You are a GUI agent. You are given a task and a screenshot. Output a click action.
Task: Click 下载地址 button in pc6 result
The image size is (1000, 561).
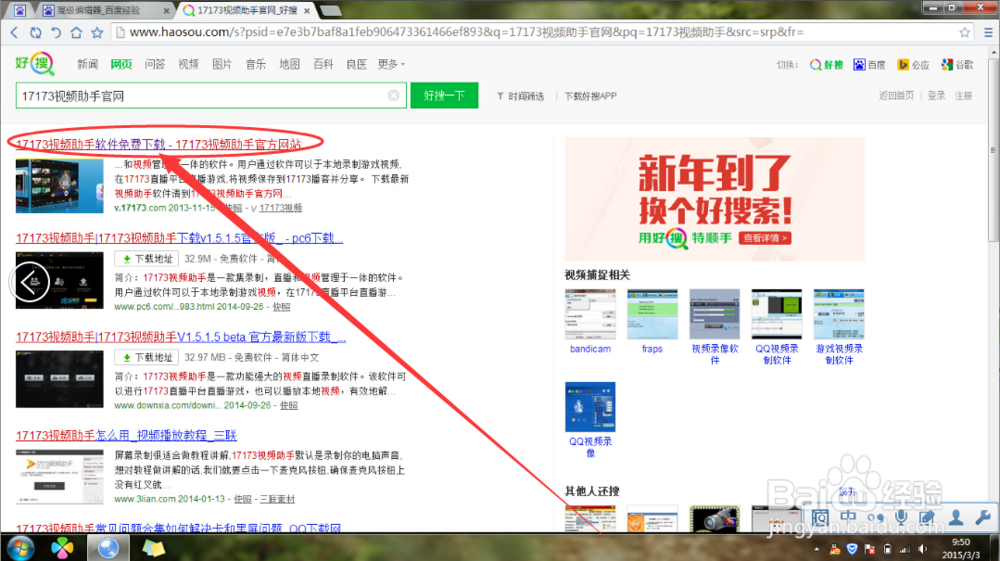tap(146, 259)
